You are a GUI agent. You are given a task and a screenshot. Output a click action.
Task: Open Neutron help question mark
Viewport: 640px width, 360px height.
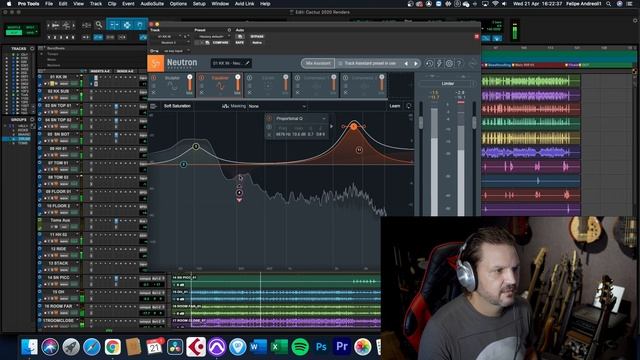click(x=459, y=63)
